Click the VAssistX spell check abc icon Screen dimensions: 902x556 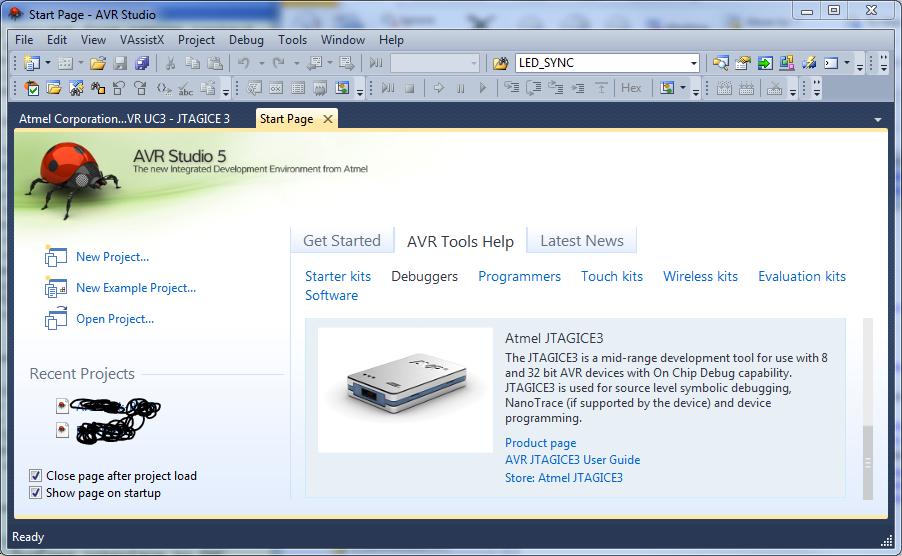(185, 88)
